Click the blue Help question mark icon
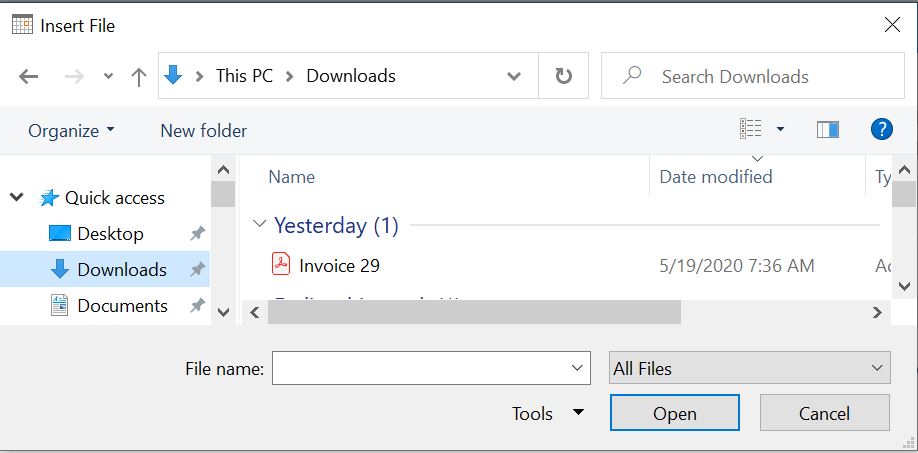Screen dimensions: 918x453 pos(881,129)
